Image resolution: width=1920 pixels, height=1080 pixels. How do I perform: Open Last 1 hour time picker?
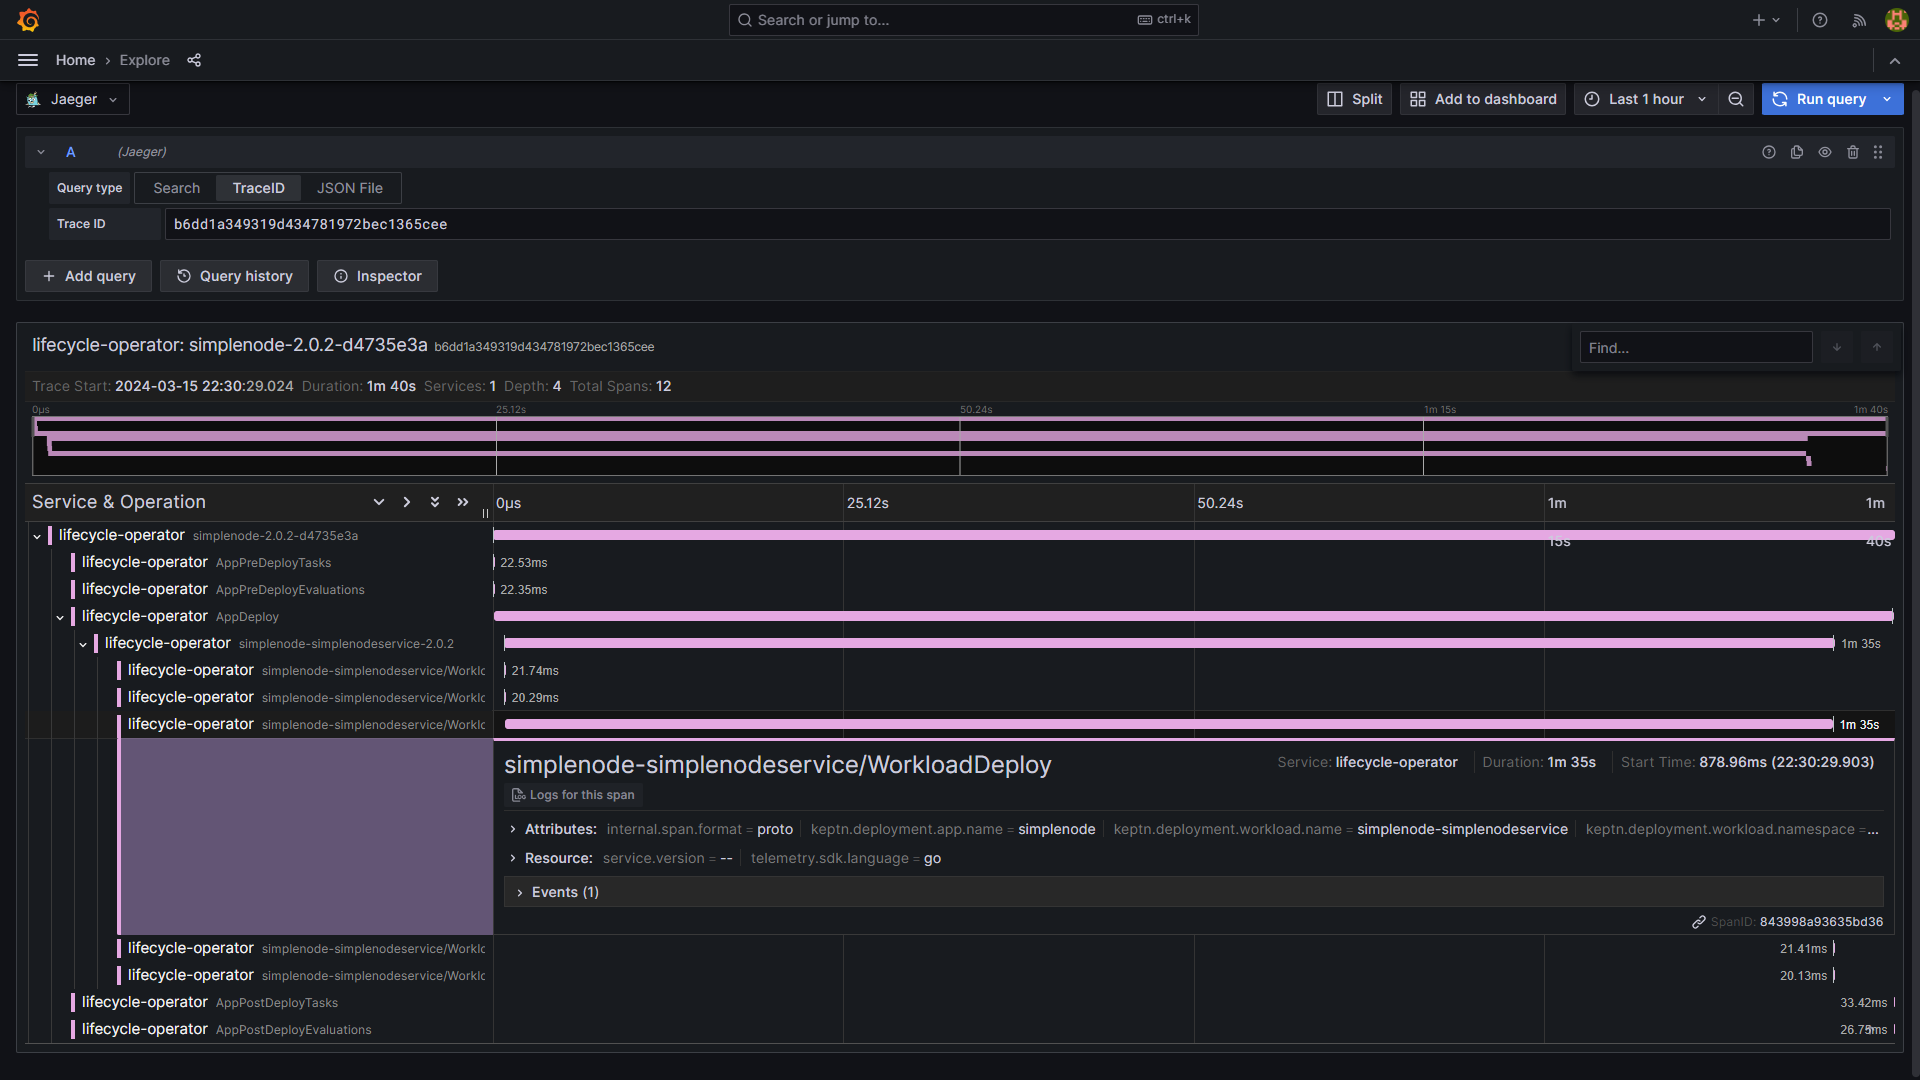1645,99
